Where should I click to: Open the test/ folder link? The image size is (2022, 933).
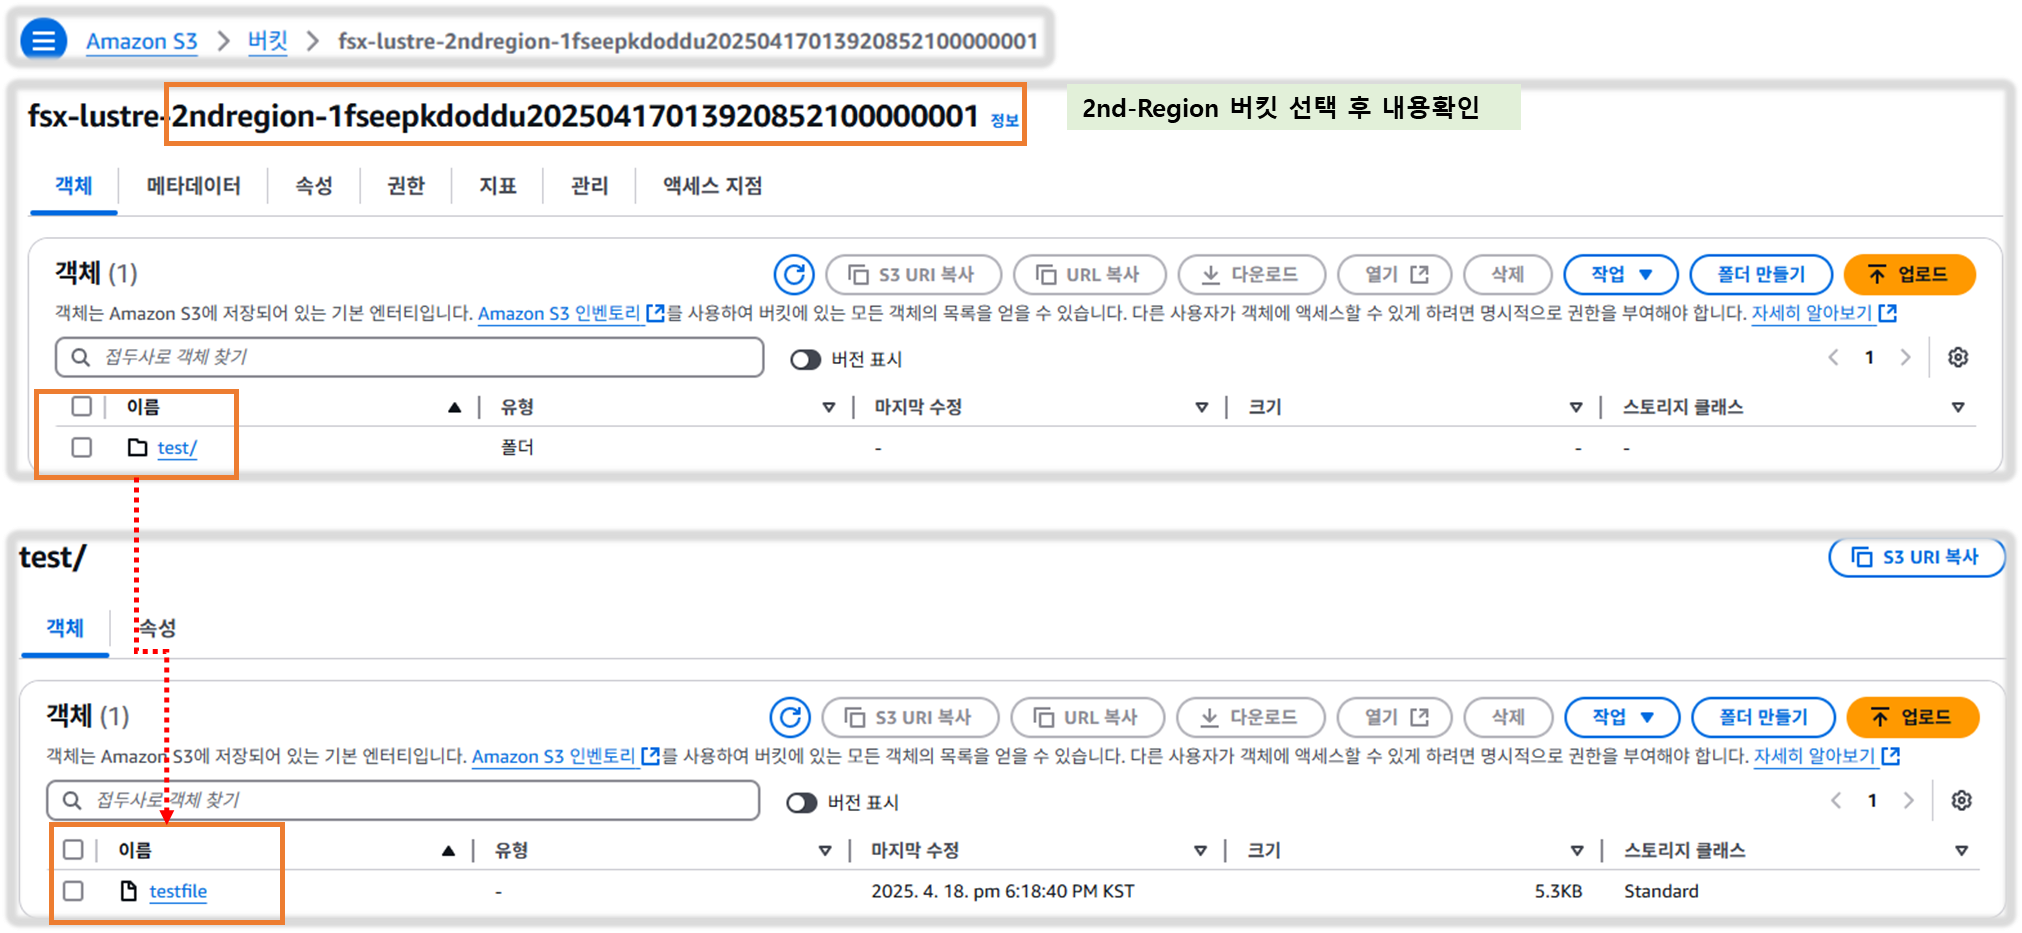click(x=177, y=448)
